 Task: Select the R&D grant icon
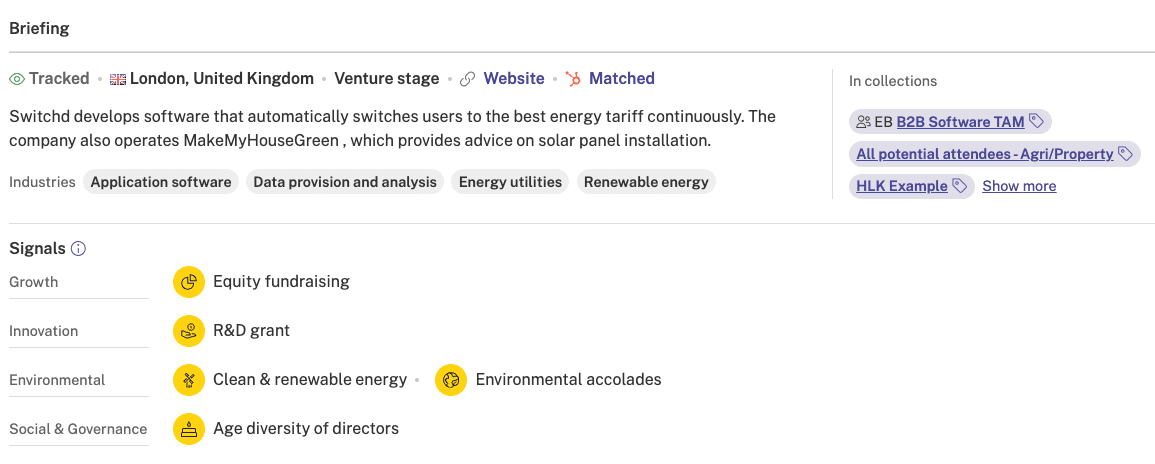click(x=189, y=331)
